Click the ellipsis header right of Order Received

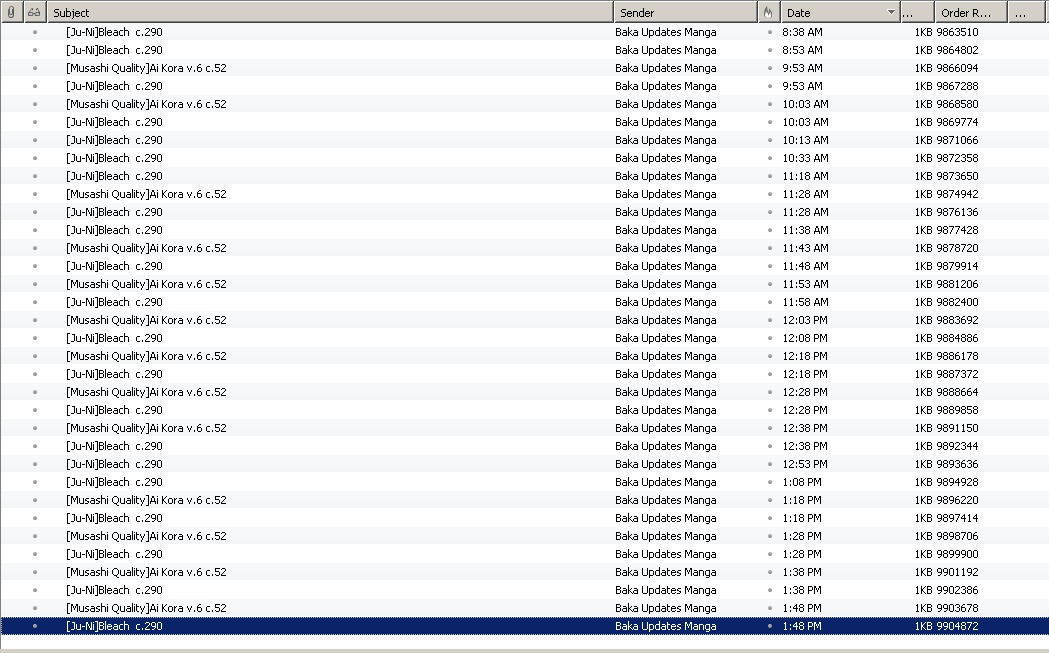[1028, 12]
